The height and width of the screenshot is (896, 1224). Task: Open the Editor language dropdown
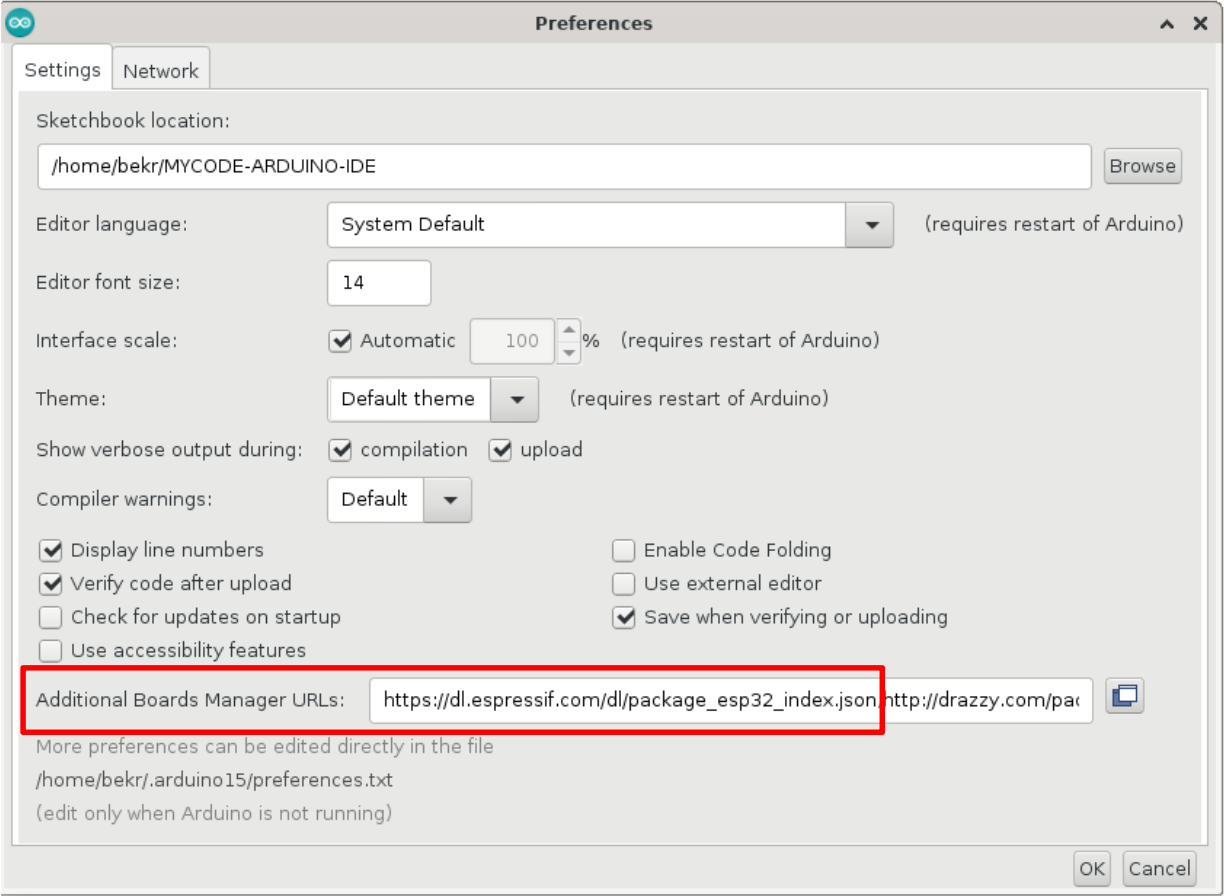pos(868,224)
